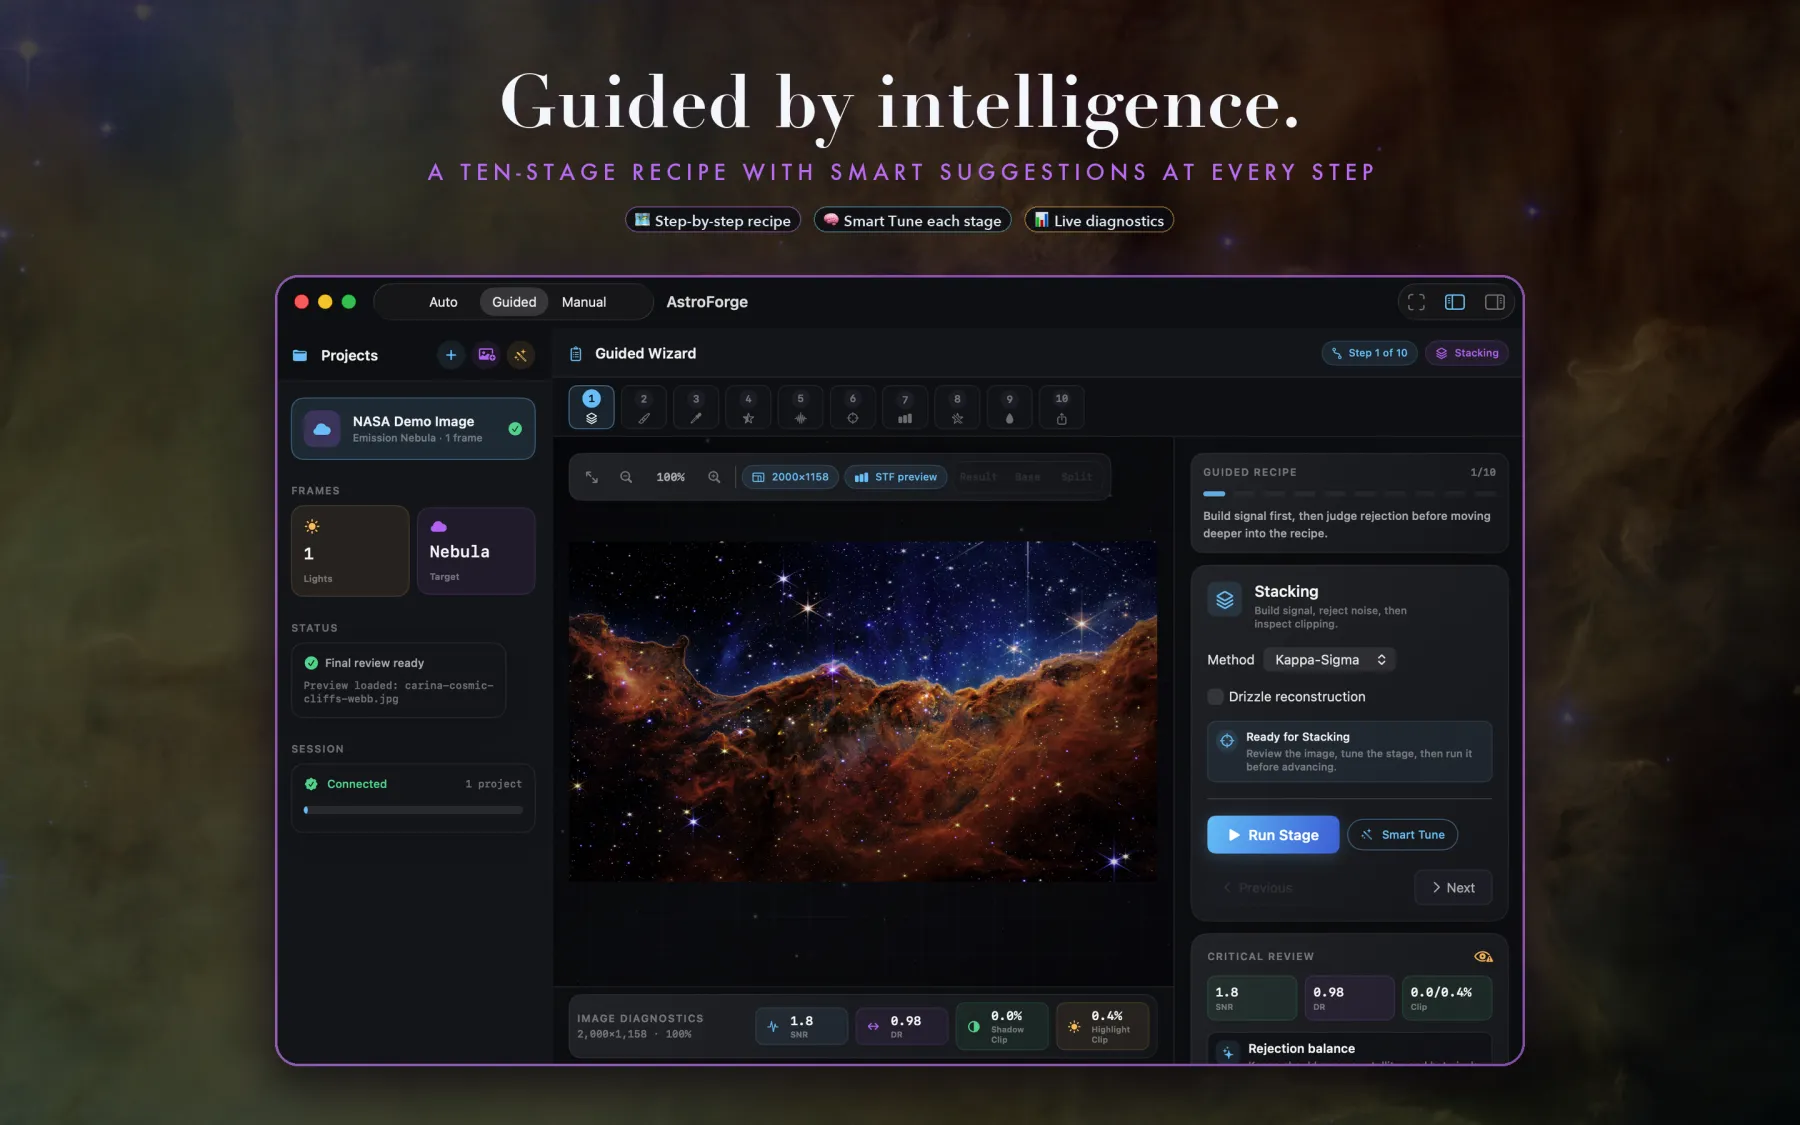Screen dimensions: 1800x1125
Task: Click the Previous button
Action: coord(1257,888)
